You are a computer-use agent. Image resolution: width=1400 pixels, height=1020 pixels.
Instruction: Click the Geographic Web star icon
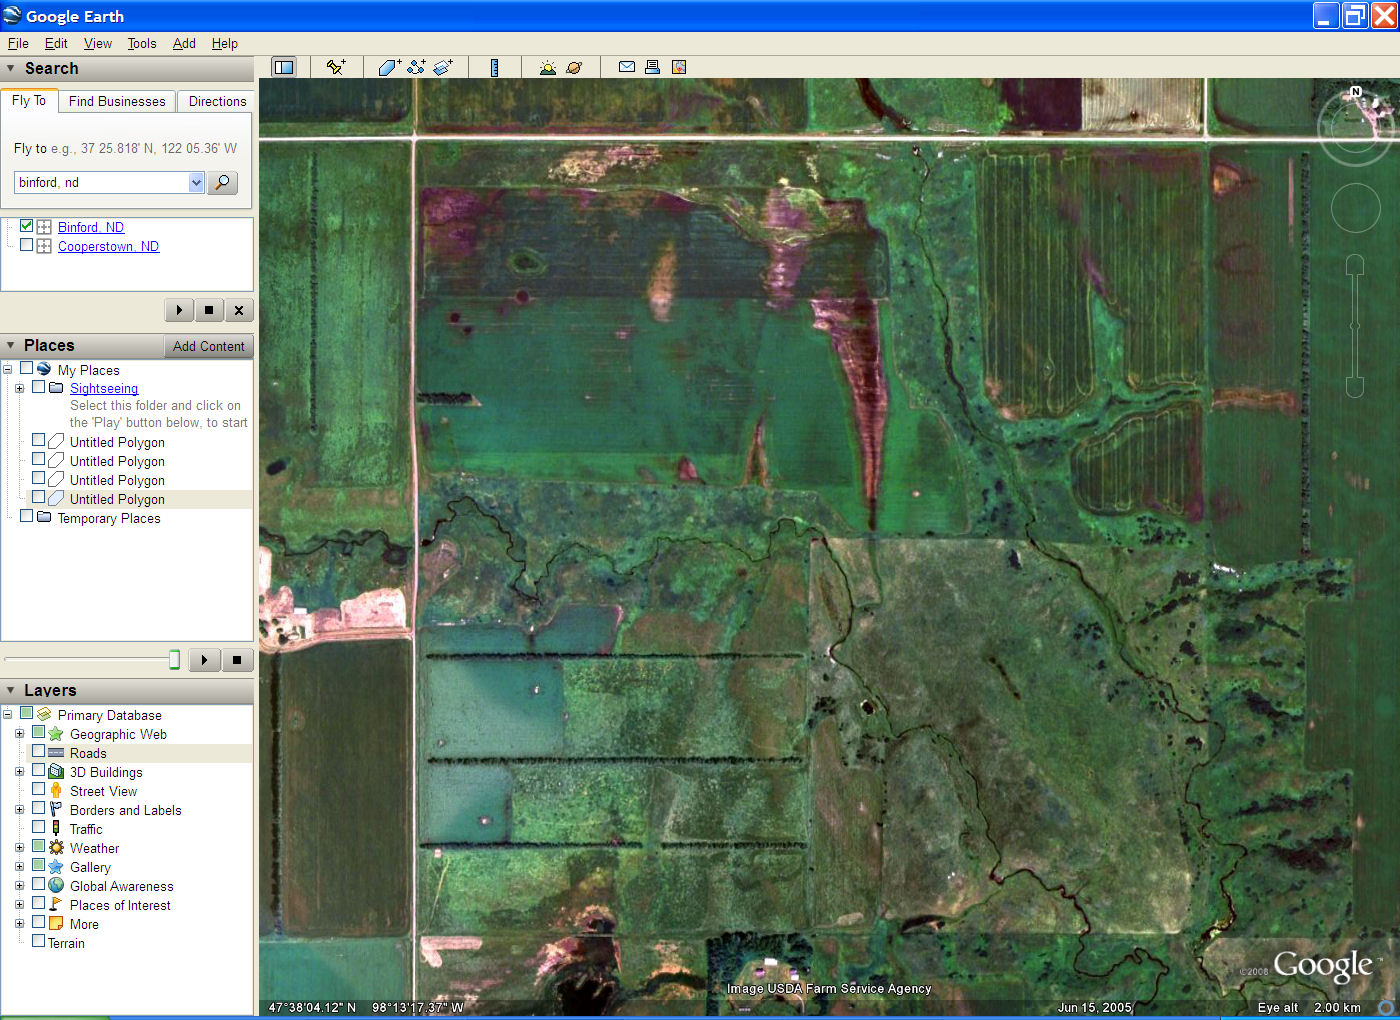click(x=56, y=734)
